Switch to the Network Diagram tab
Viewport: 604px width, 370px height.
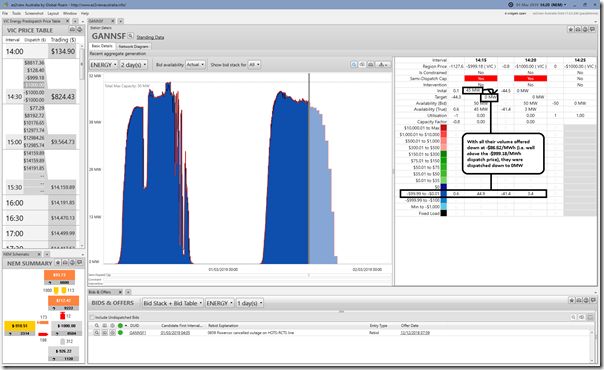(x=133, y=46)
